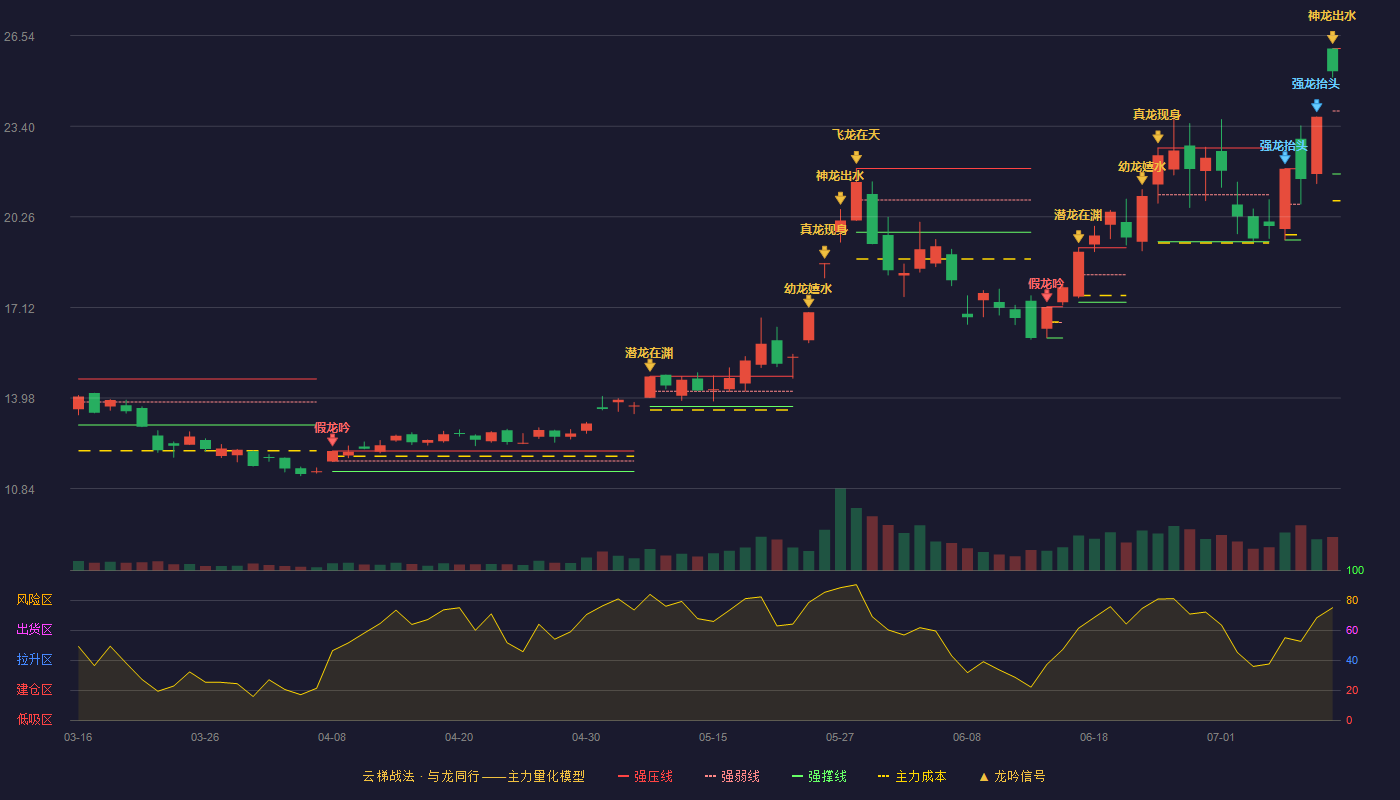Click the green 100 indicator scale label
The height and width of the screenshot is (800, 1400).
tap(1355, 571)
